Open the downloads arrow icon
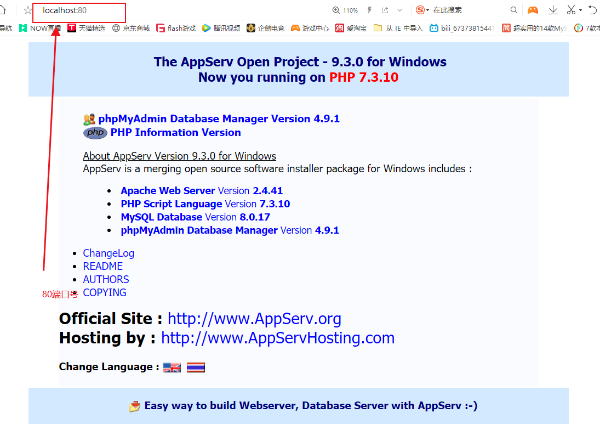 [553, 10]
